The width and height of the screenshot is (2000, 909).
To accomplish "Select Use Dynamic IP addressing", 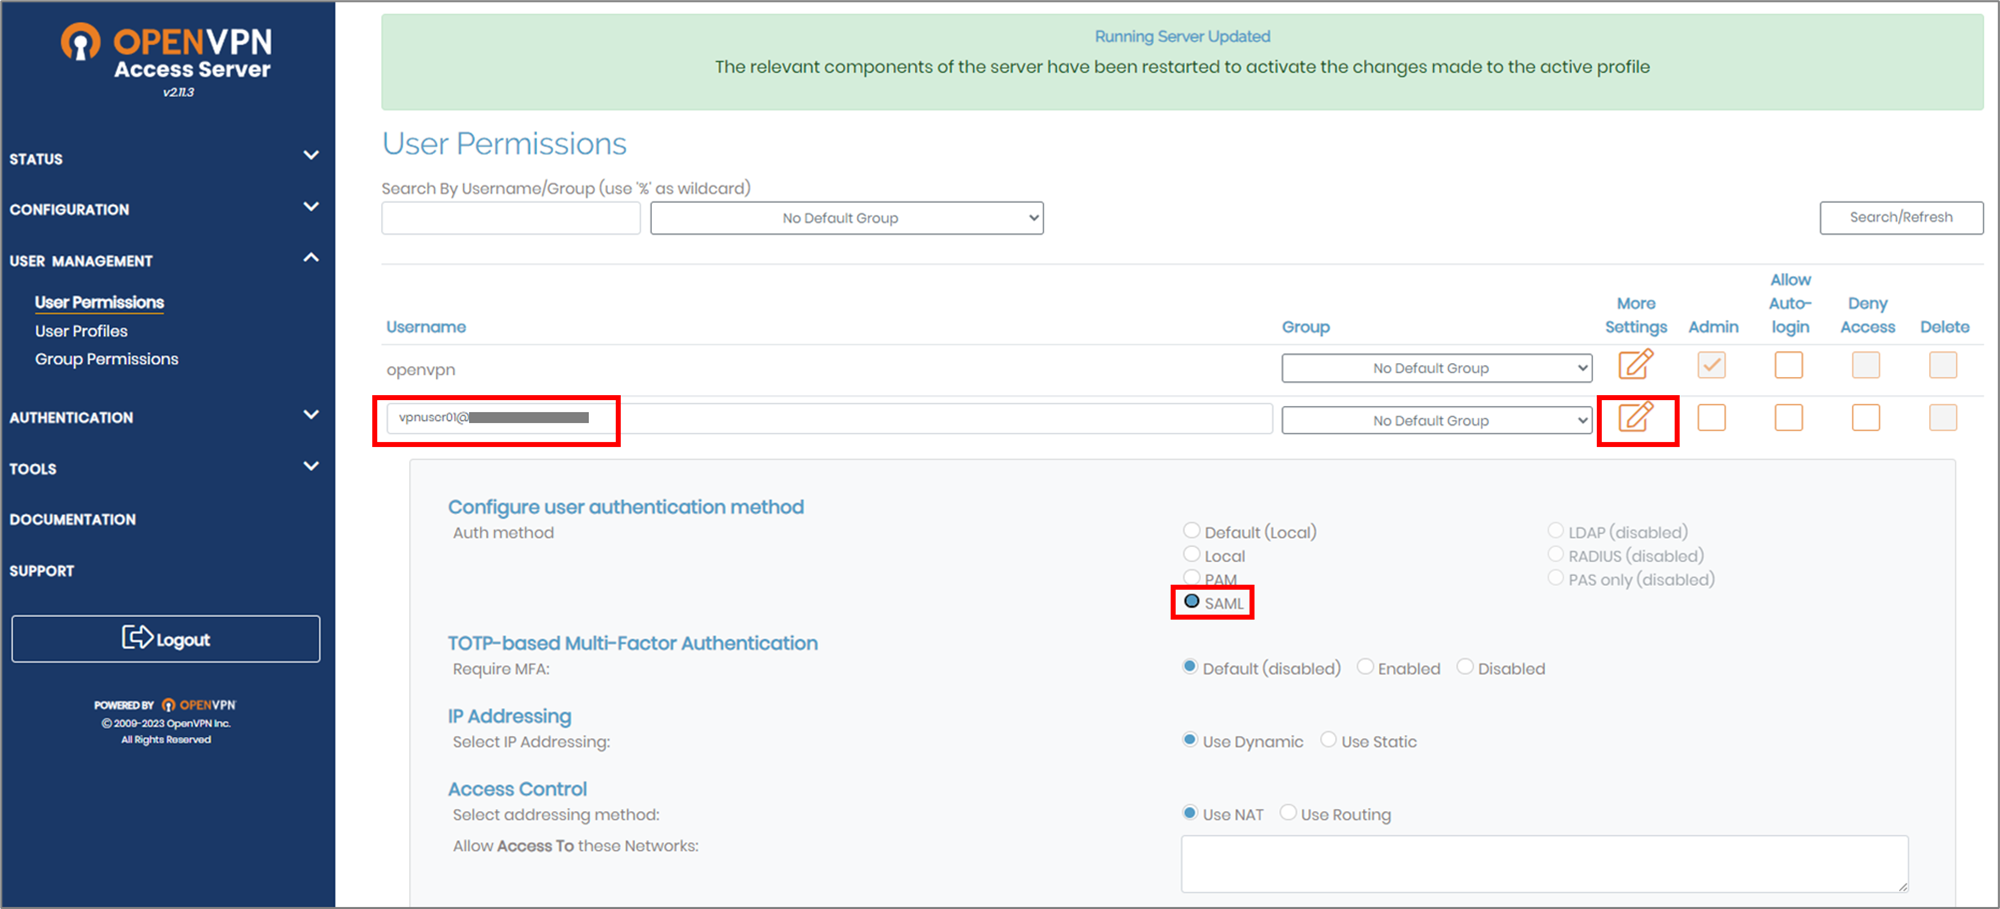I will [1190, 740].
